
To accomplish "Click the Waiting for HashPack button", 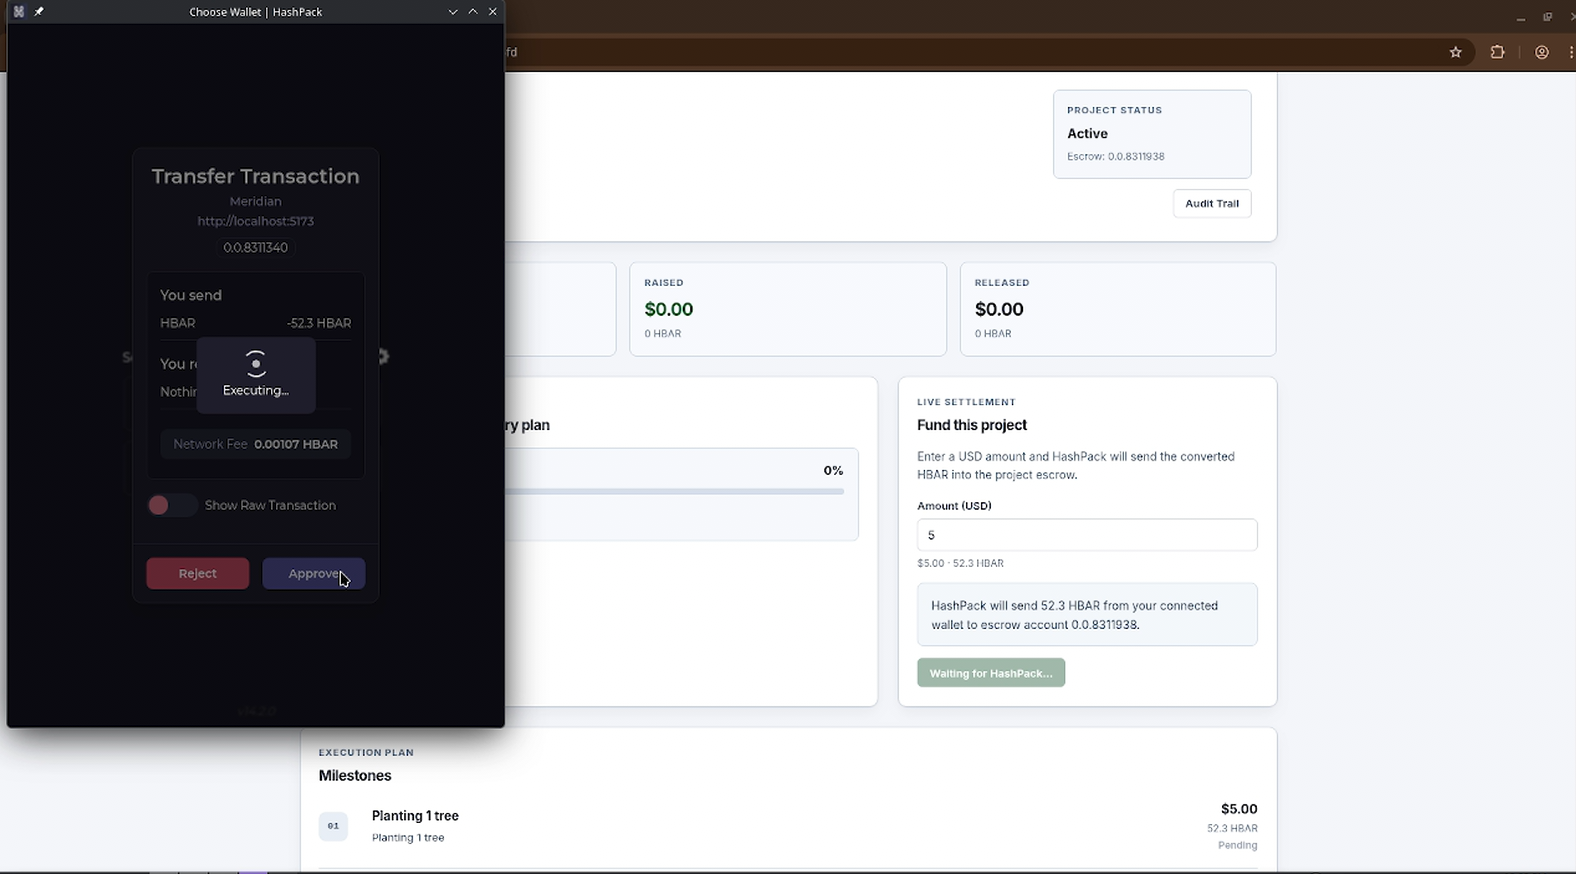I will pos(991,673).
